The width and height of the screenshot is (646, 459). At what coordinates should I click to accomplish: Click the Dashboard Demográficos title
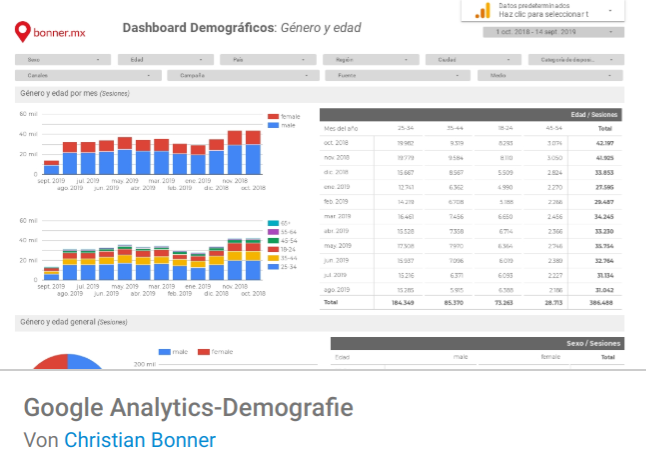click(x=241, y=28)
